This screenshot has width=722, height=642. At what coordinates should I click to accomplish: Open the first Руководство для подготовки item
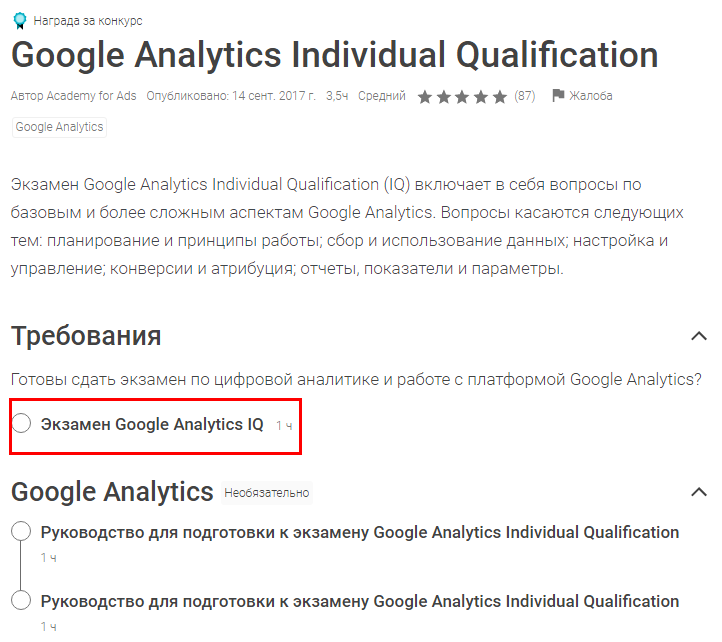tap(360, 532)
